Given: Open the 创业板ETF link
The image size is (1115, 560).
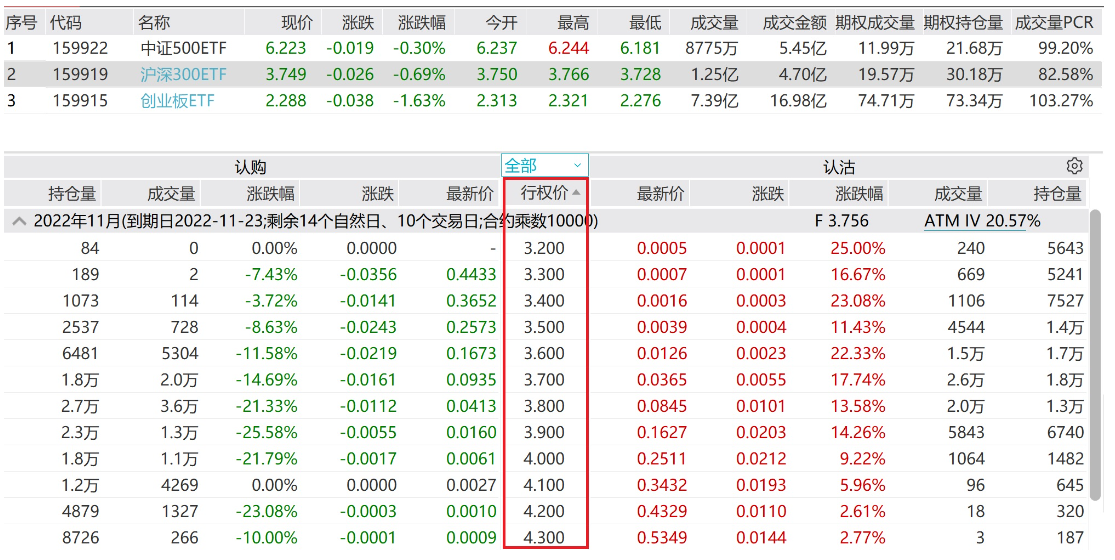Looking at the screenshot, I should [x=177, y=100].
